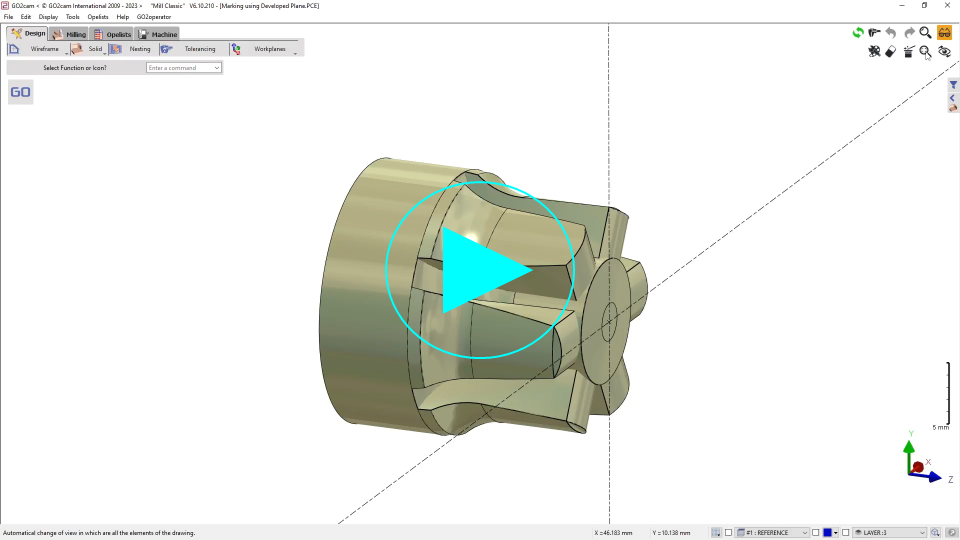Open the Opelists menu in menu bar

98,17
